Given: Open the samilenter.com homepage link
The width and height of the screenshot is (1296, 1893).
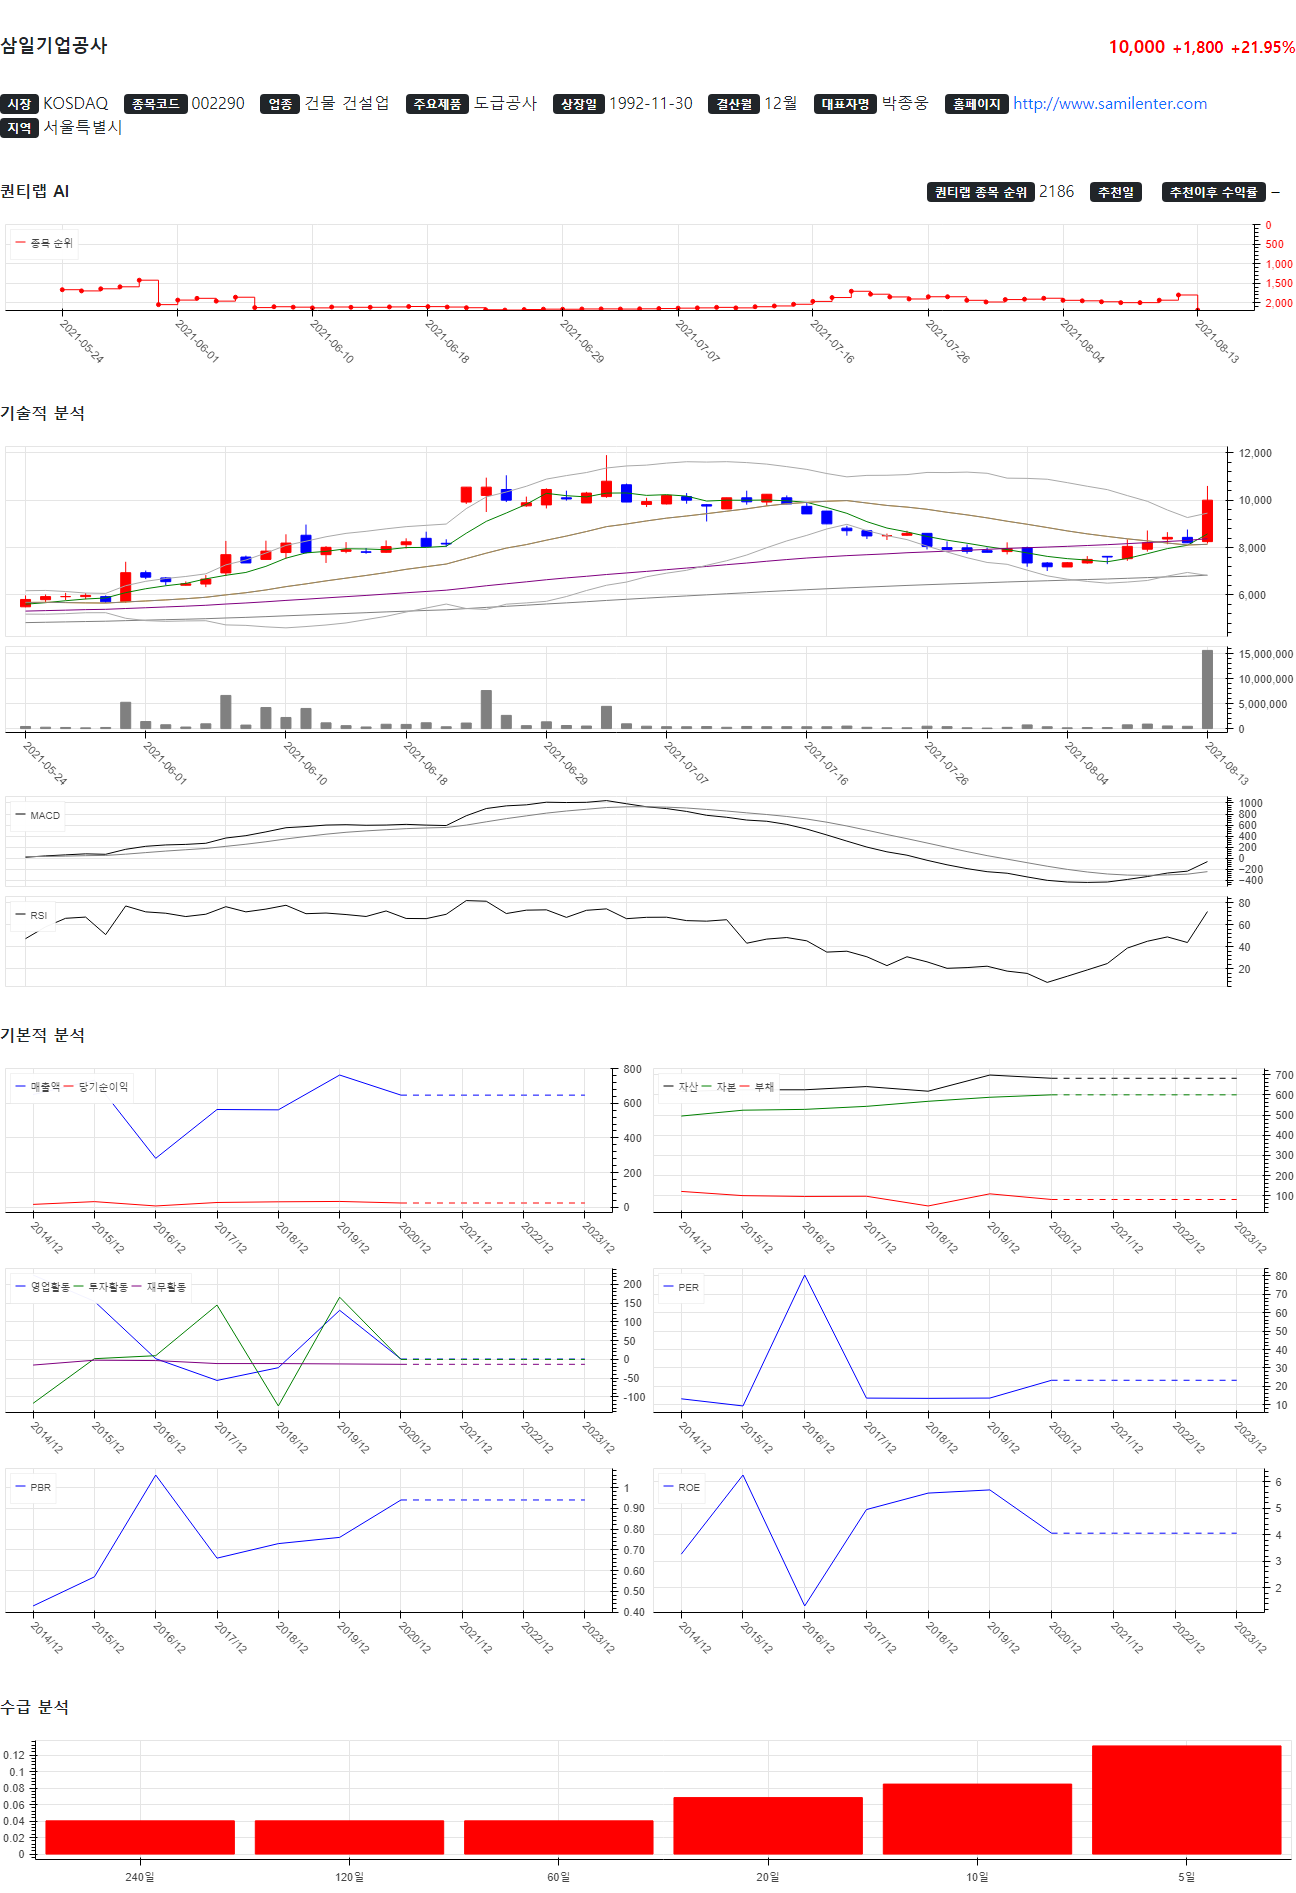Looking at the screenshot, I should pos(1110,104).
